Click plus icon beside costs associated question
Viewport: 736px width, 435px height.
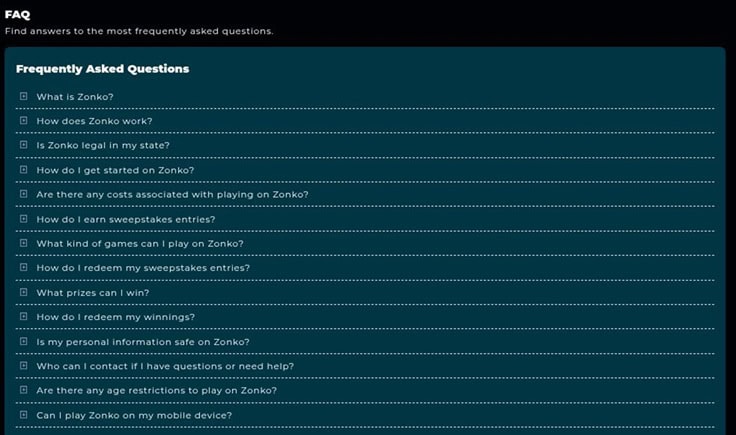click(23, 194)
